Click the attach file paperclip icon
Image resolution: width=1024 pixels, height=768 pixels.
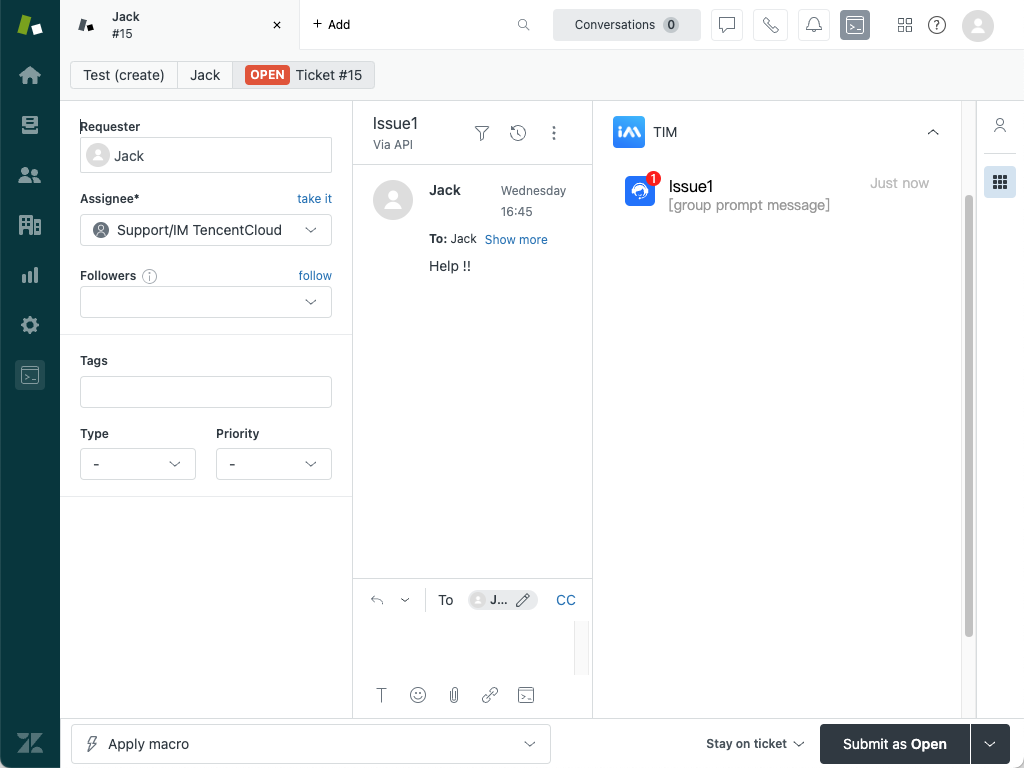pos(454,695)
